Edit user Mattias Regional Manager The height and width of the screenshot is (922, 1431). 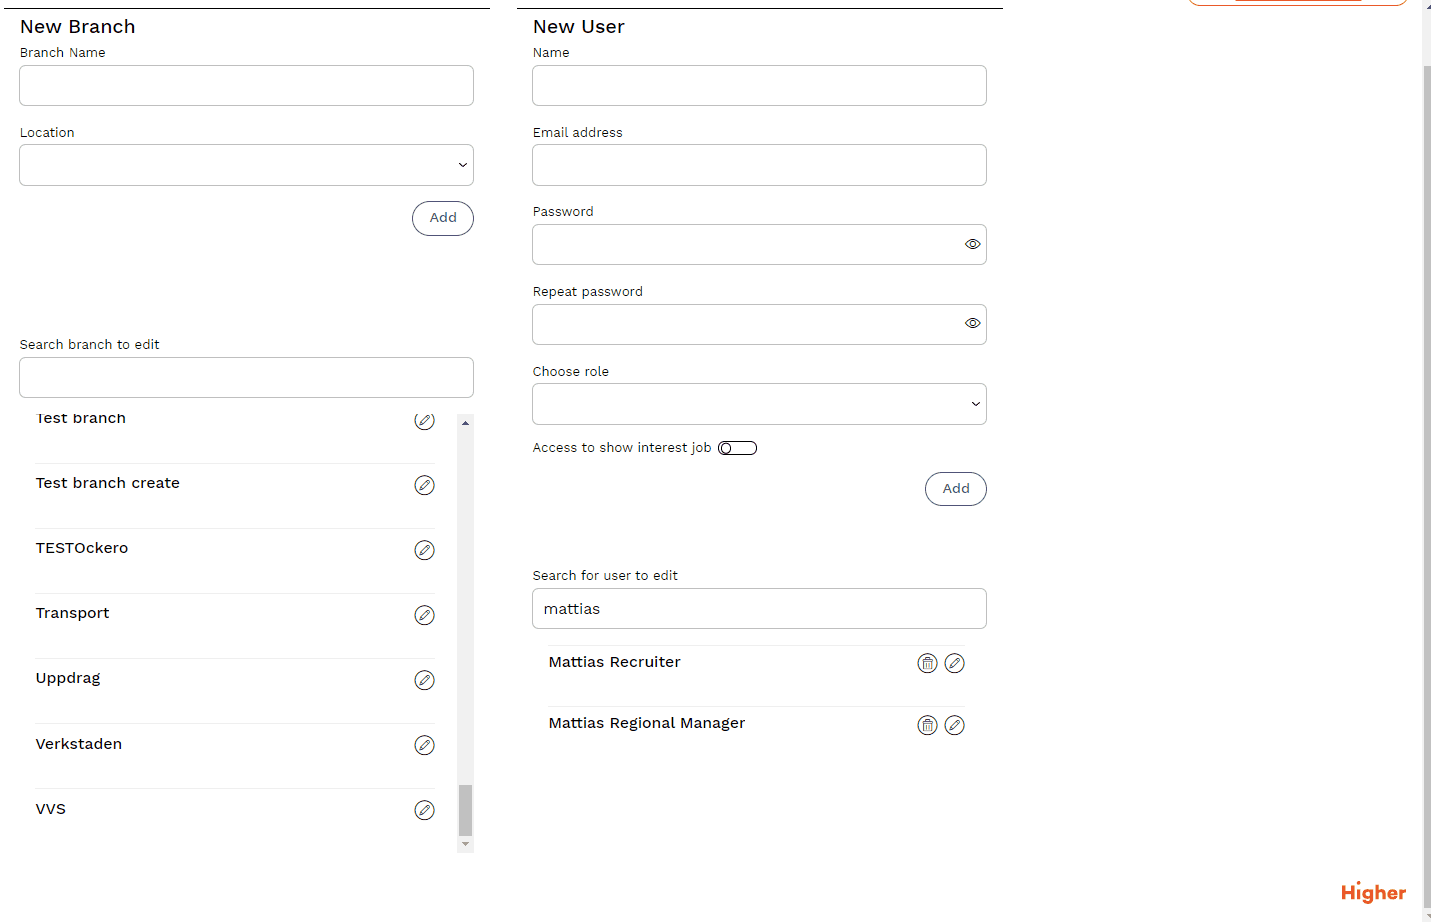coord(955,725)
